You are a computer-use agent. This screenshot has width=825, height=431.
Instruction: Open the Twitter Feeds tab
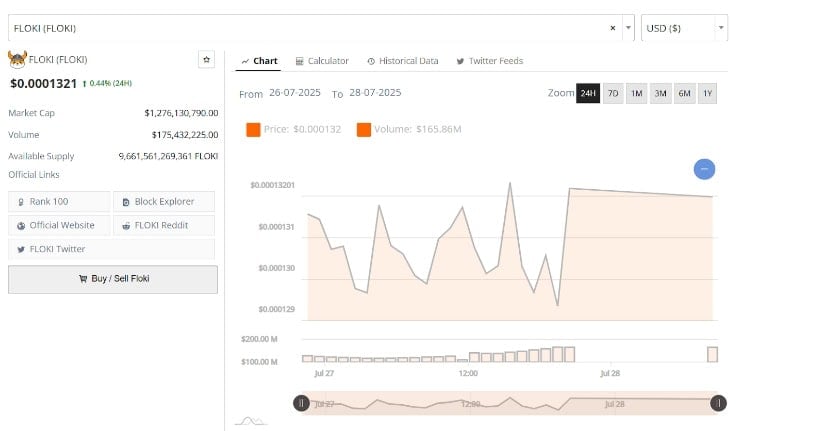490,61
